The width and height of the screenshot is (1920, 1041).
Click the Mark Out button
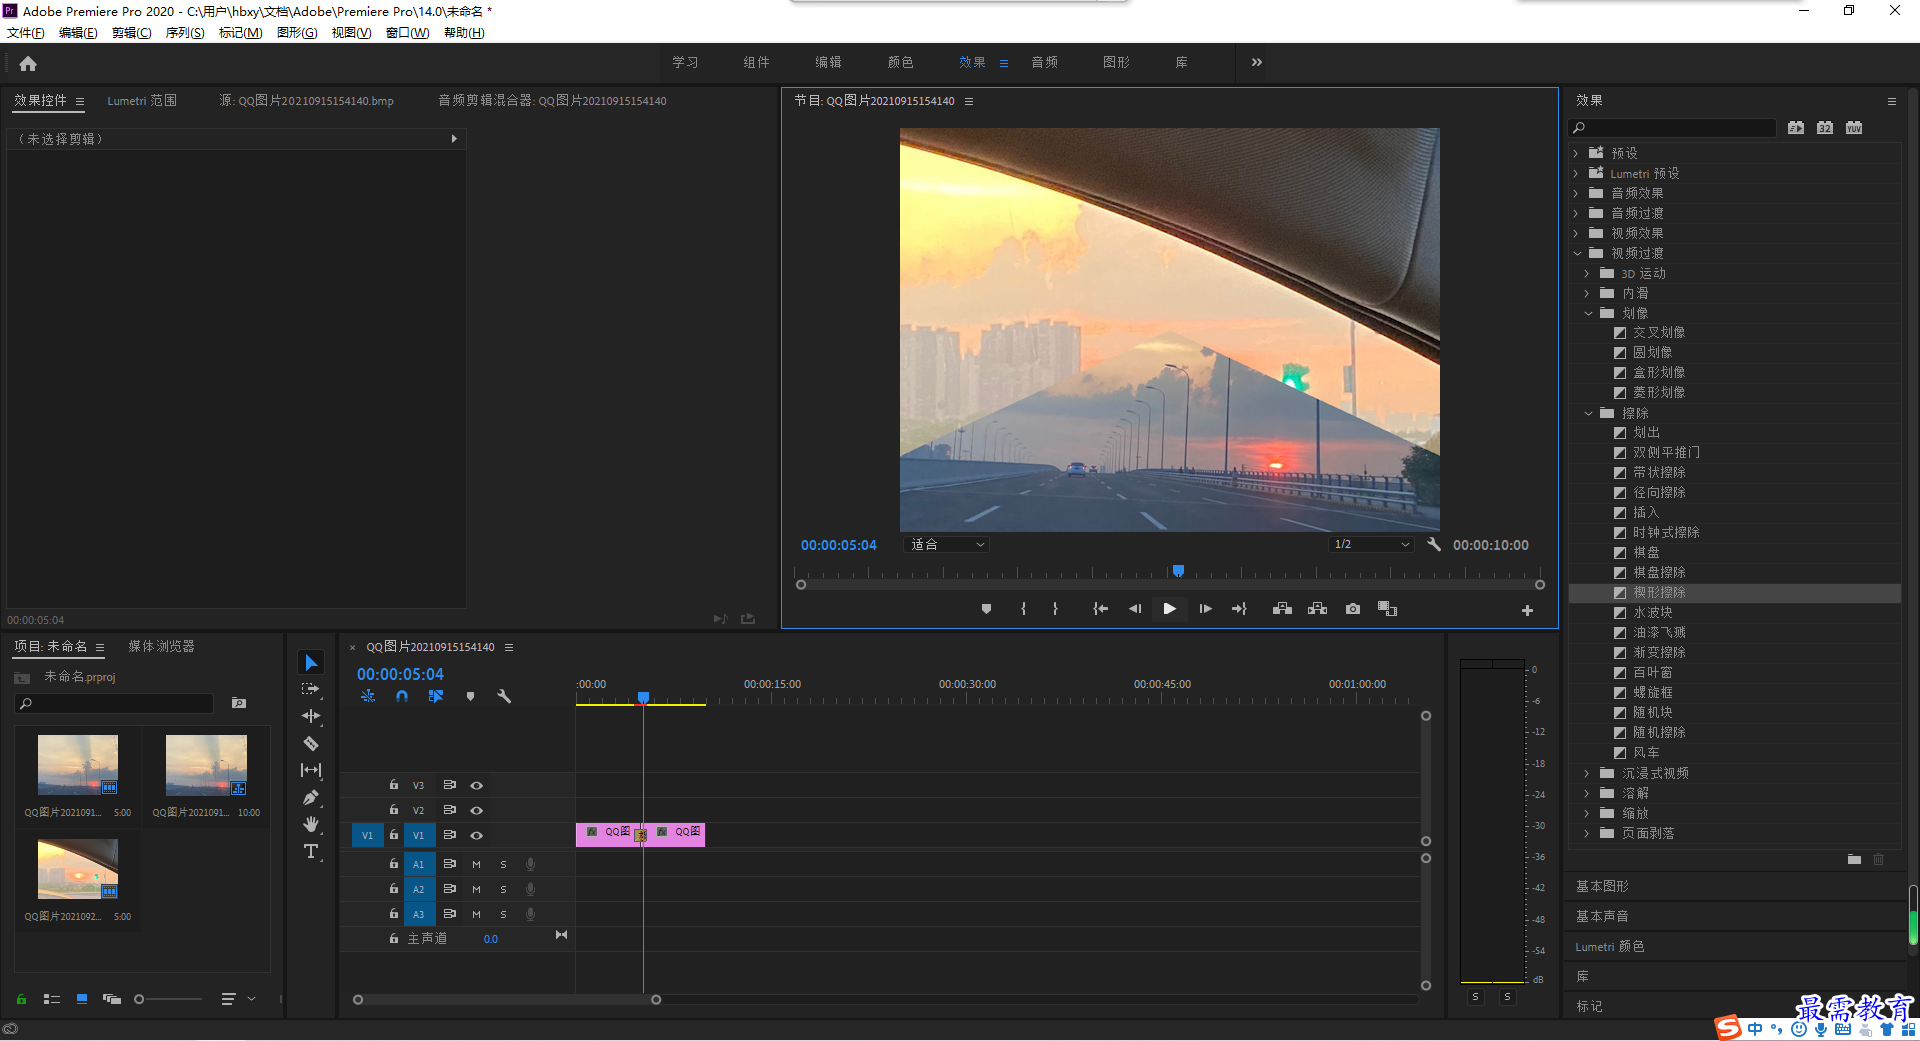[x=1055, y=609]
